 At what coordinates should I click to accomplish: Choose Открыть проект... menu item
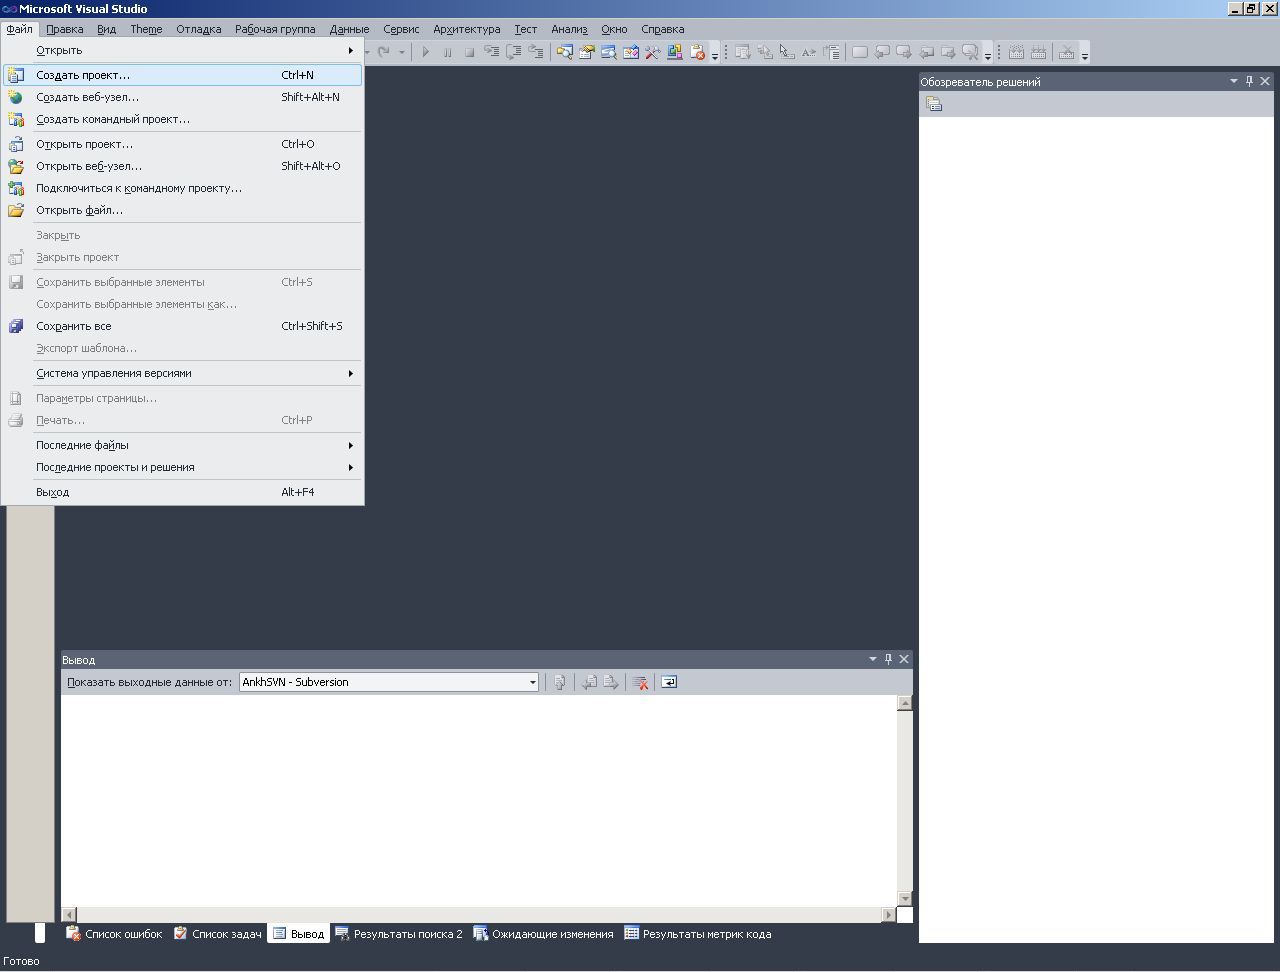pyautogui.click(x=183, y=144)
